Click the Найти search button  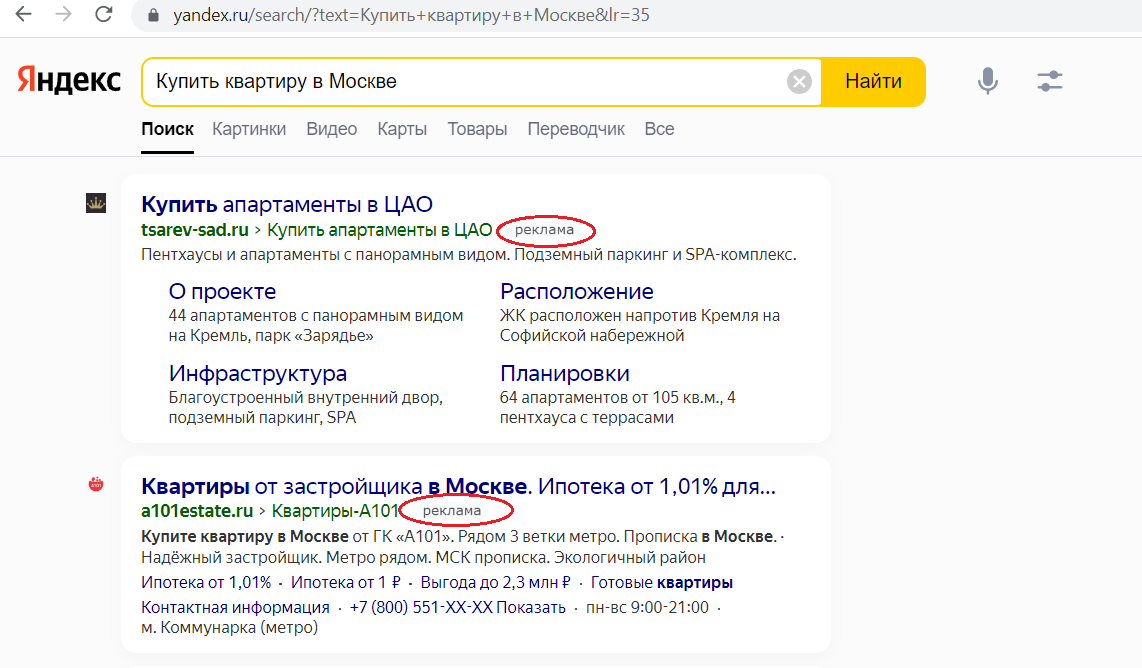tap(873, 82)
